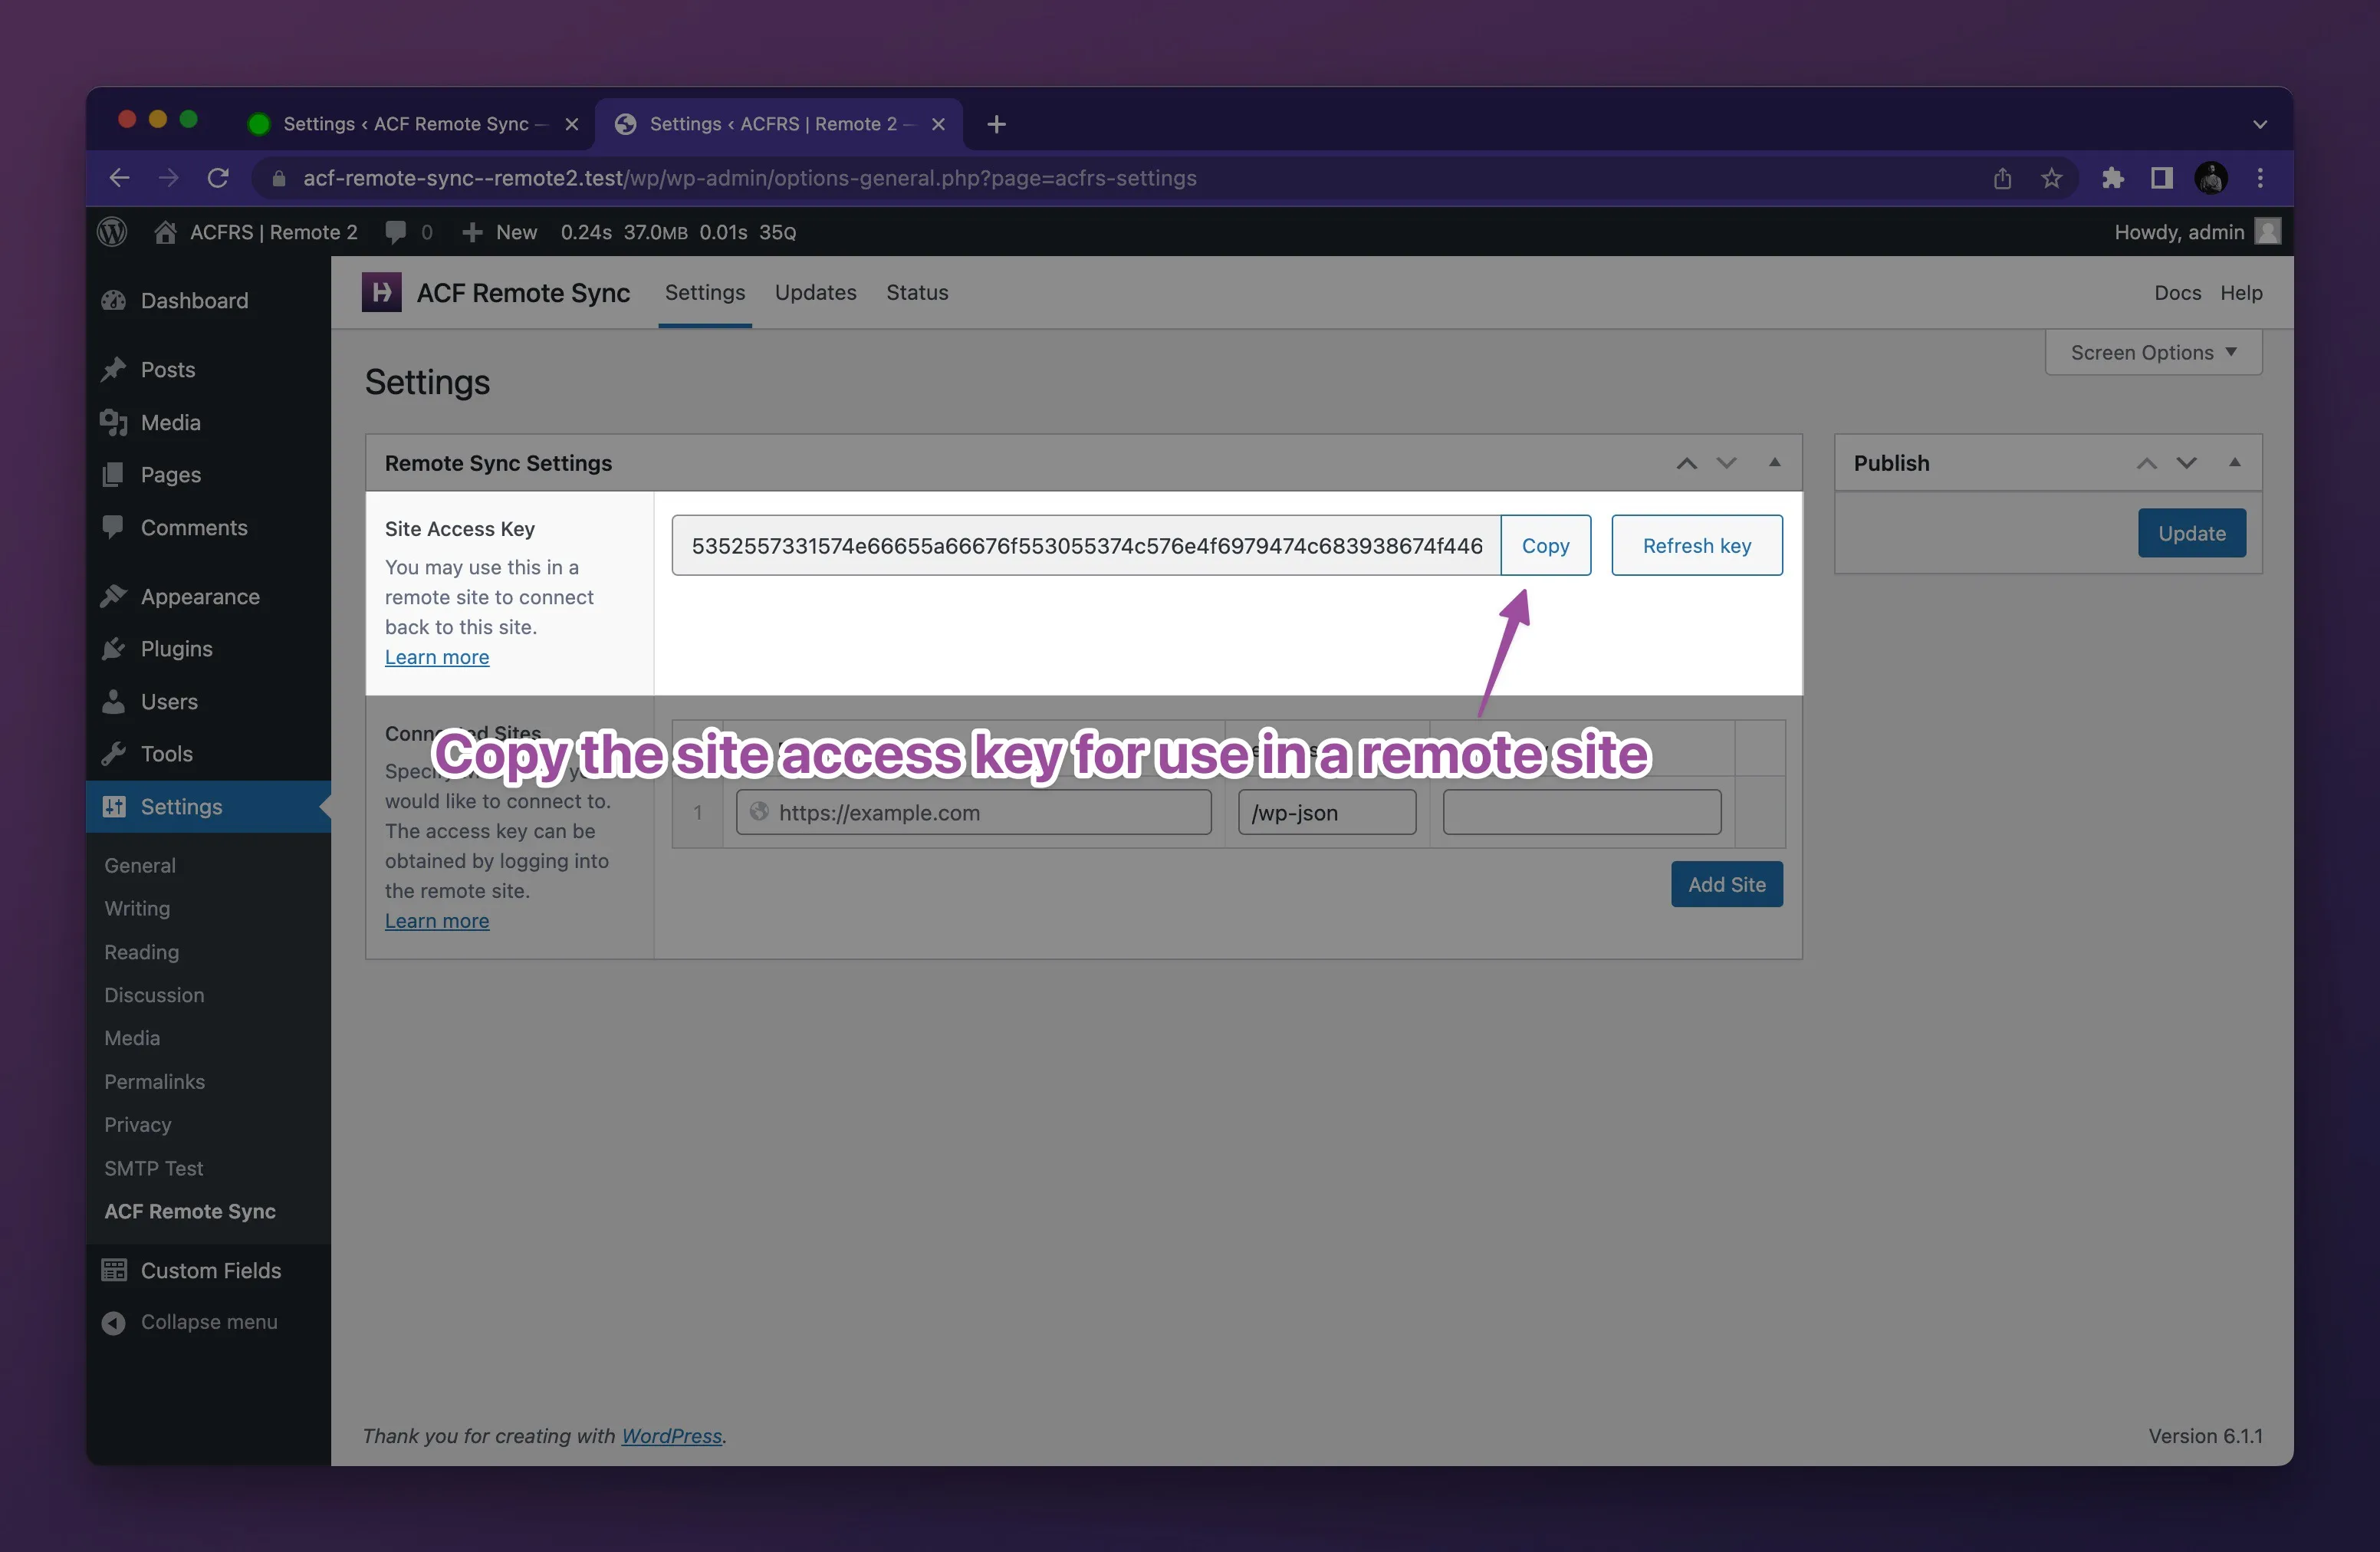Viewport: 2380px width, 1552px height.
Task: Click the Update publish button
Action: pyautogui.click(x=2191, y=533)
